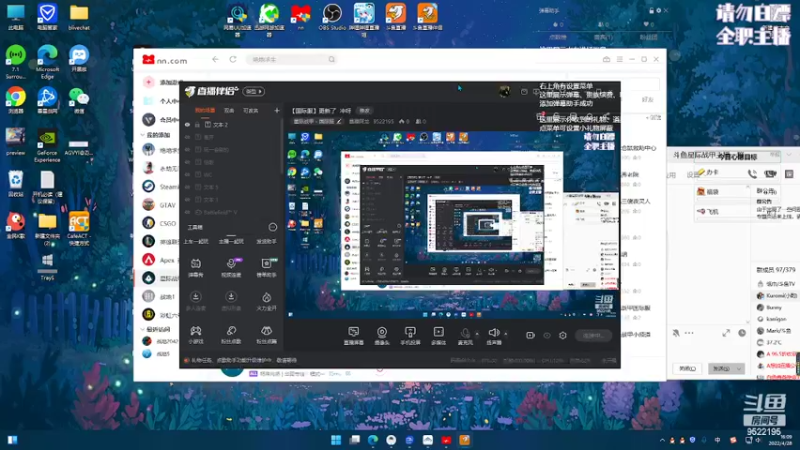800x450 pixels.
Task: Click 关闭 button in chat window
Action: (x=687, y=368)
